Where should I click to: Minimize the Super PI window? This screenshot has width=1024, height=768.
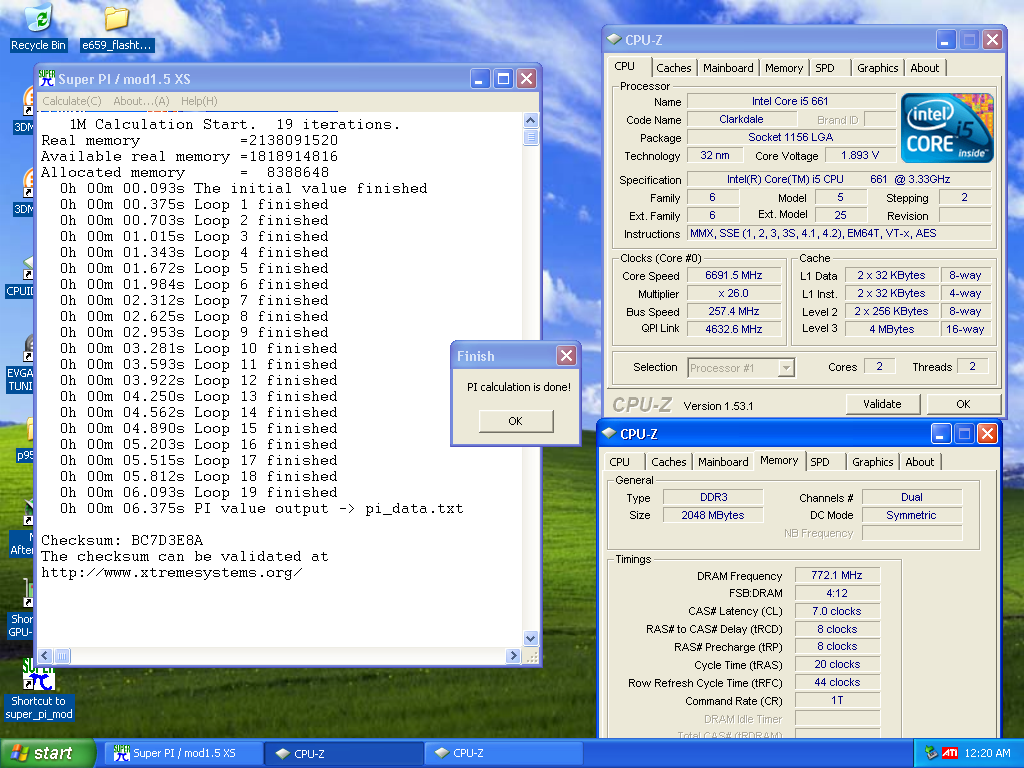click(x=480, y=79)
